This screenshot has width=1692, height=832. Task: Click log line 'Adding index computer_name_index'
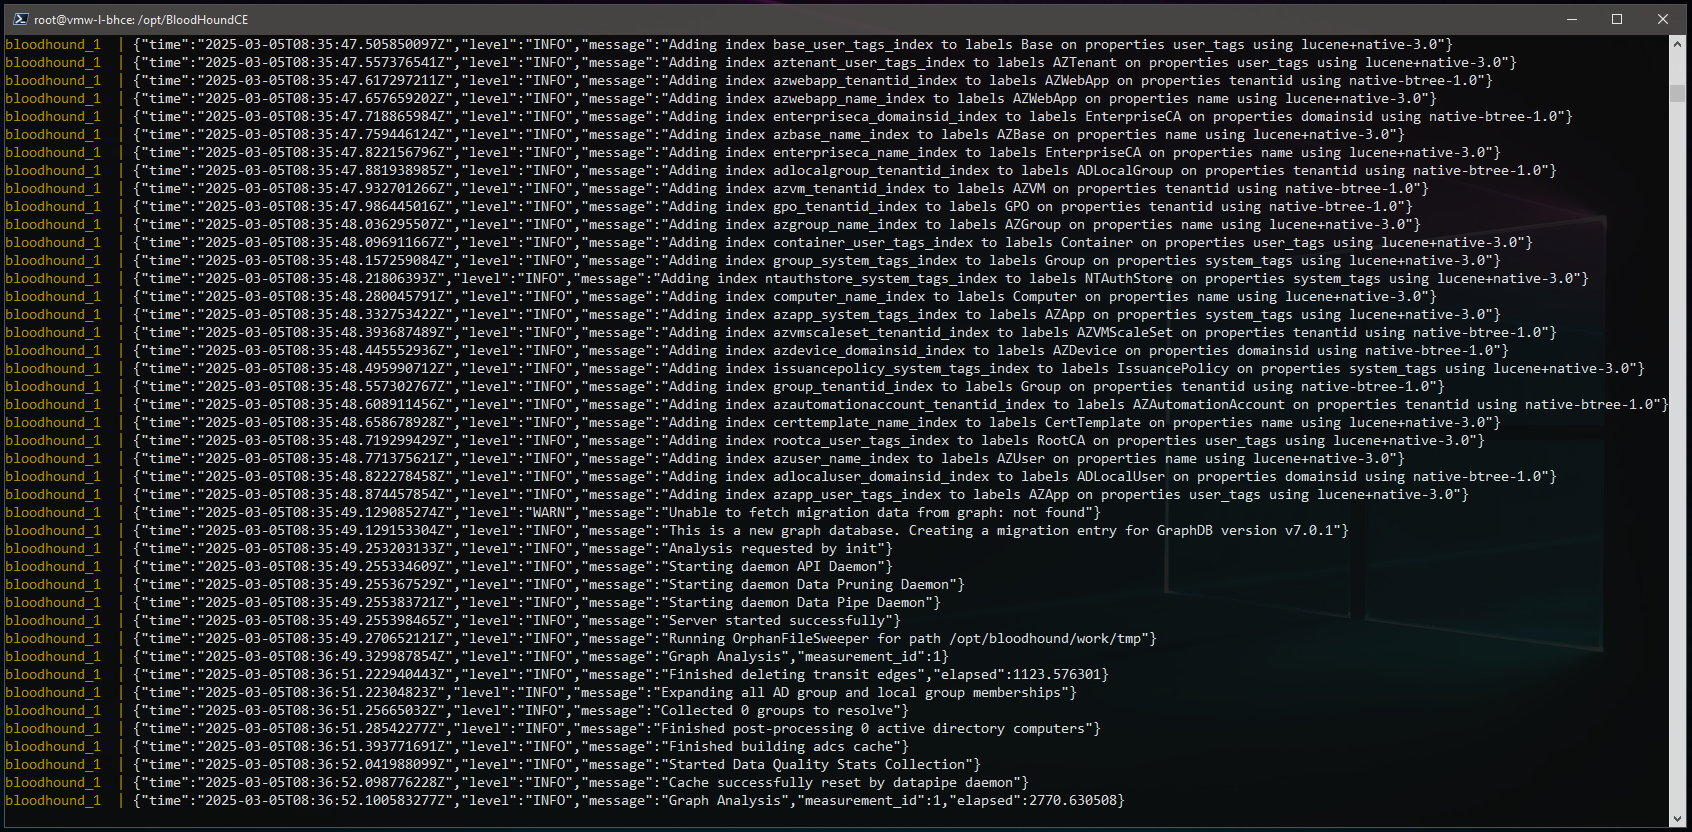tap(721, 297)
